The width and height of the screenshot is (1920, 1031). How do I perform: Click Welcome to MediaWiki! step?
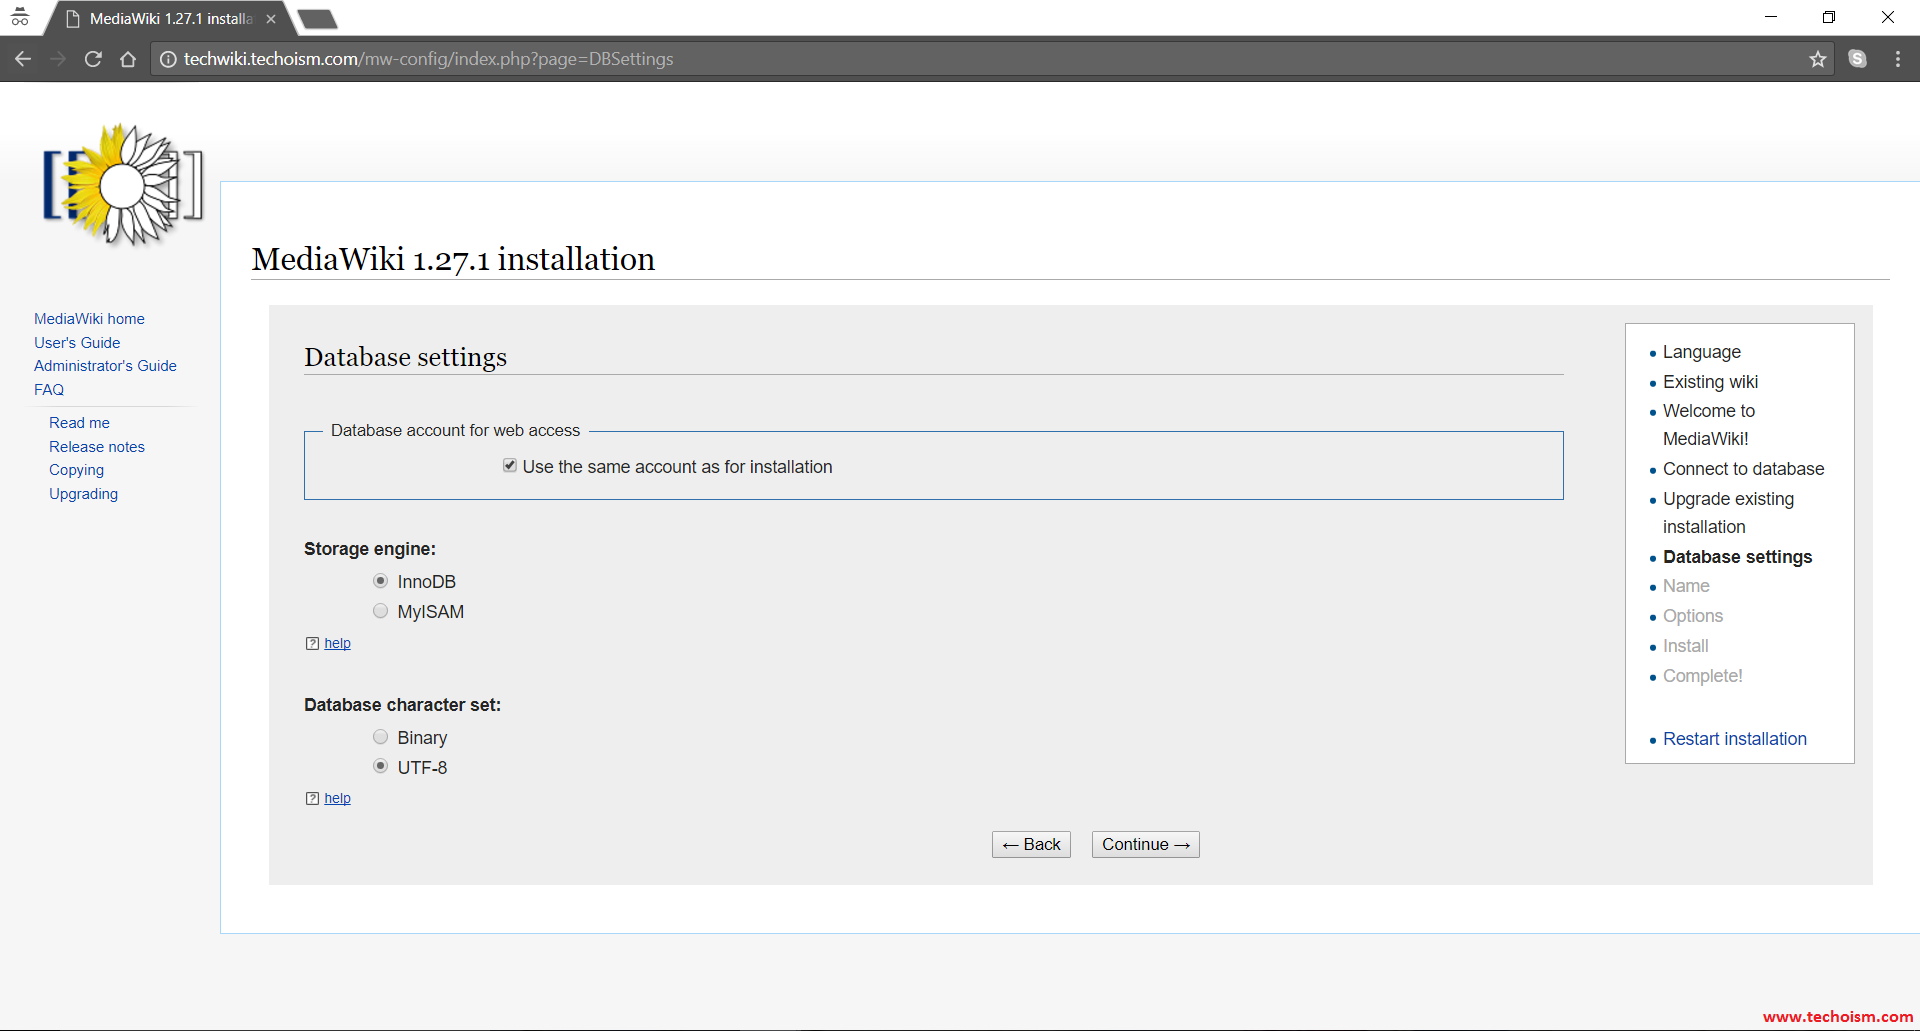point(1709,425)
